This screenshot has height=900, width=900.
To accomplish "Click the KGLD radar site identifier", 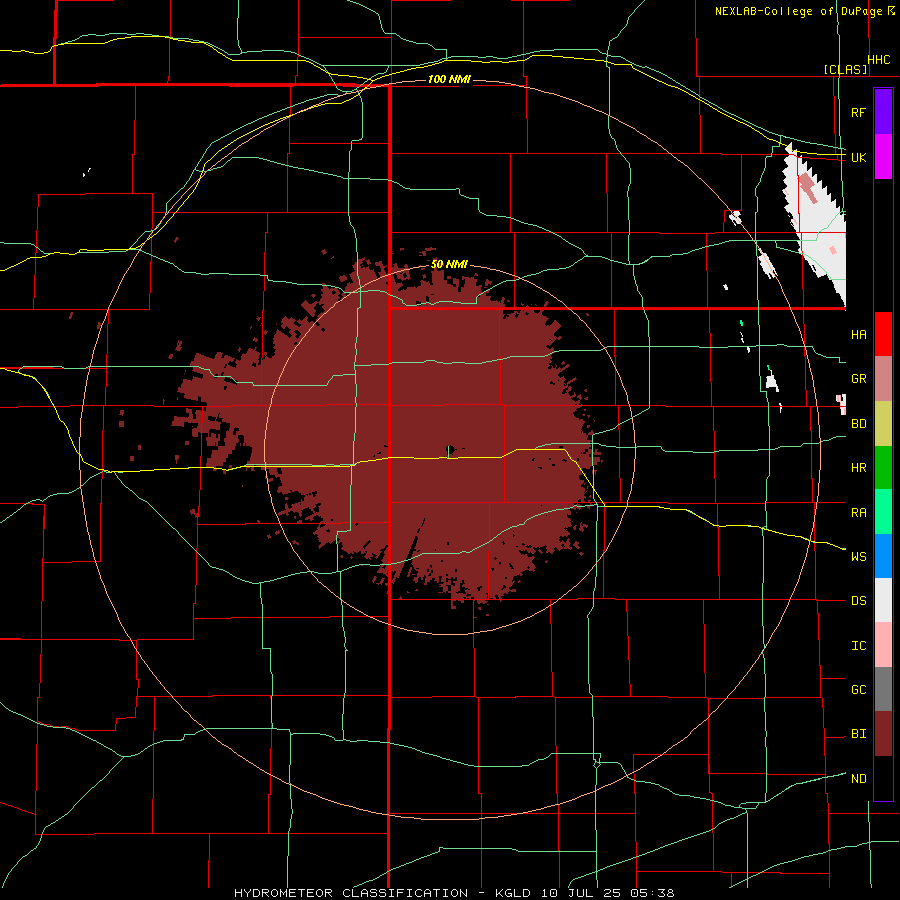I will 514,893.
